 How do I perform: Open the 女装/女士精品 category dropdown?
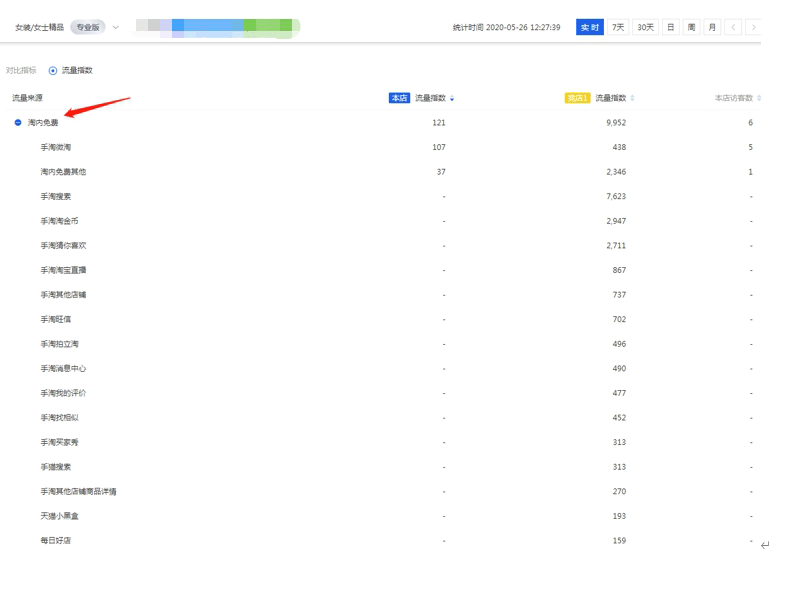click(115, 27)
